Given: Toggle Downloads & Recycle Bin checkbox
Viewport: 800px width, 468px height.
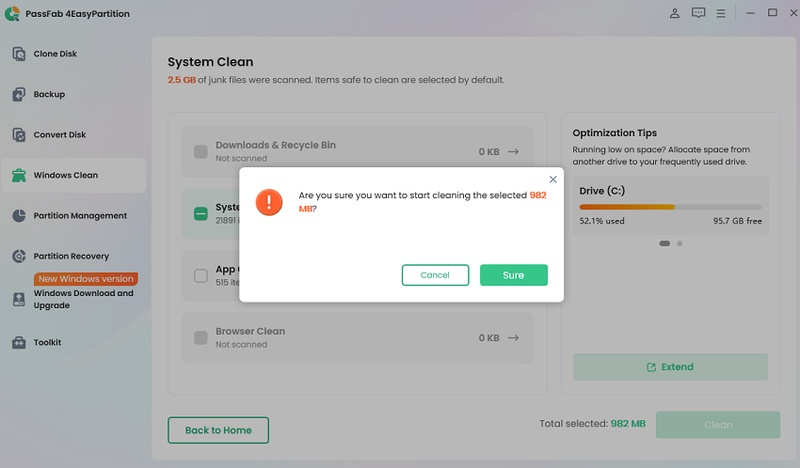Looking at the screenshot, I should tap(201, 152).
